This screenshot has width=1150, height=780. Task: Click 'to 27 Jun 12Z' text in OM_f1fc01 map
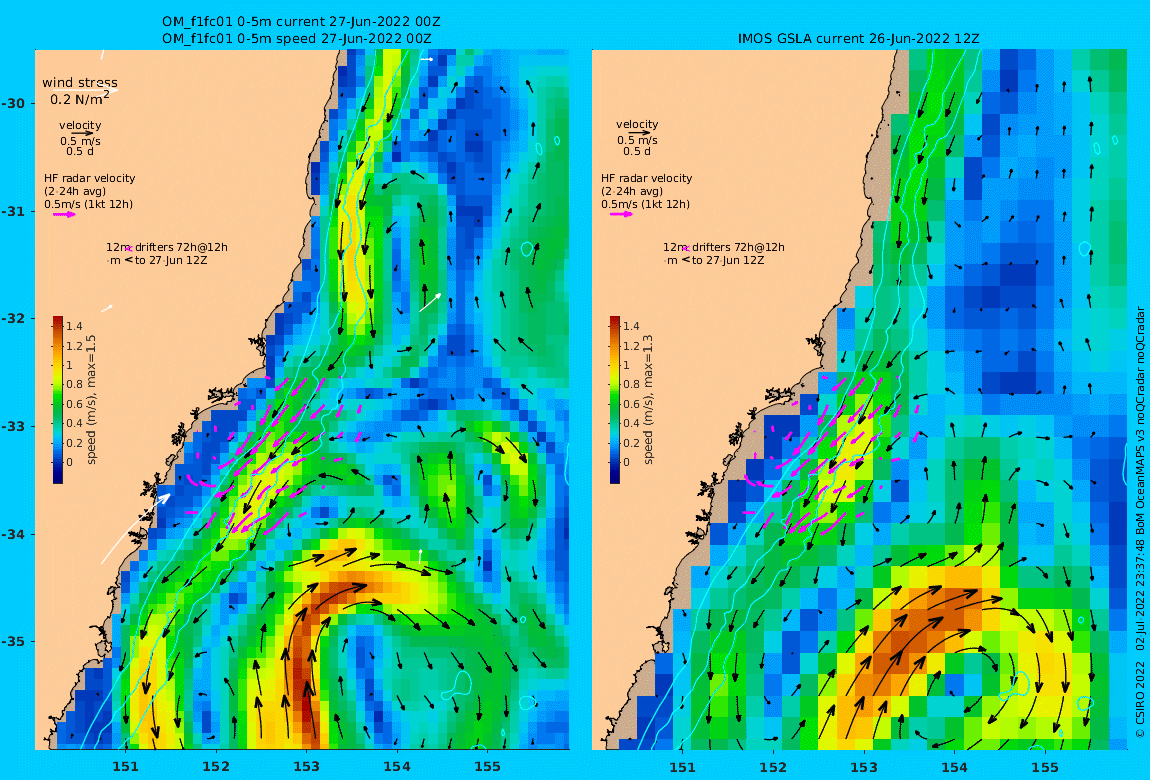coord(172,260)
